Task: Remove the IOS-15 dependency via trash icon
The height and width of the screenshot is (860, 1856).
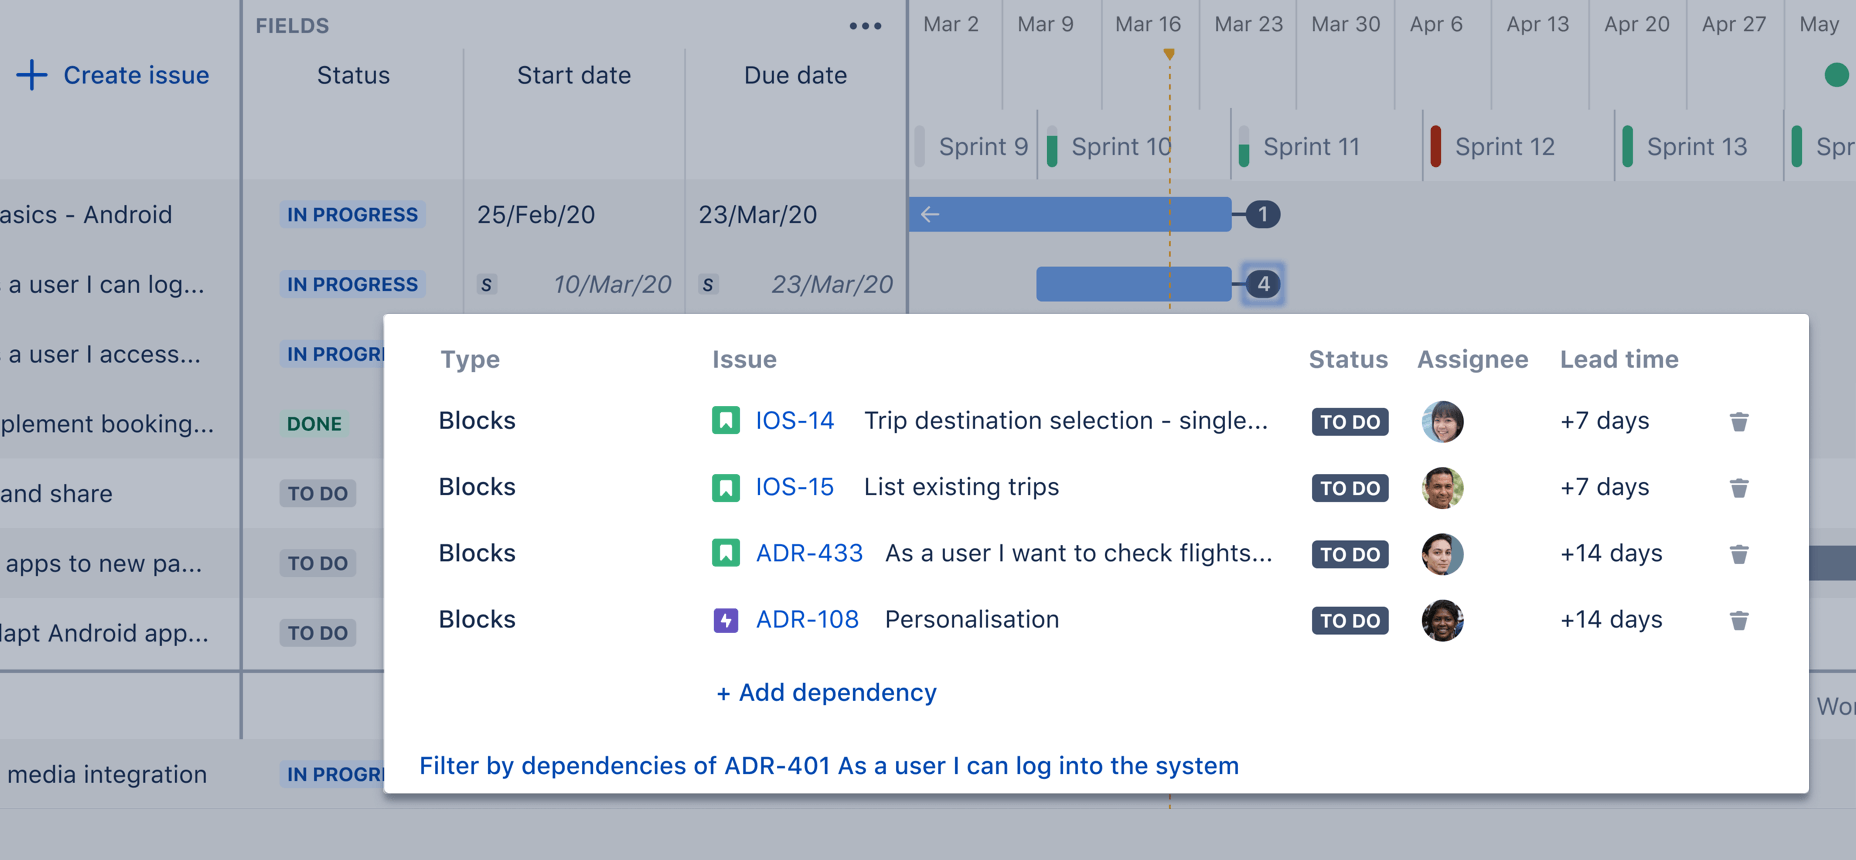Action: tap(1739, 488)
